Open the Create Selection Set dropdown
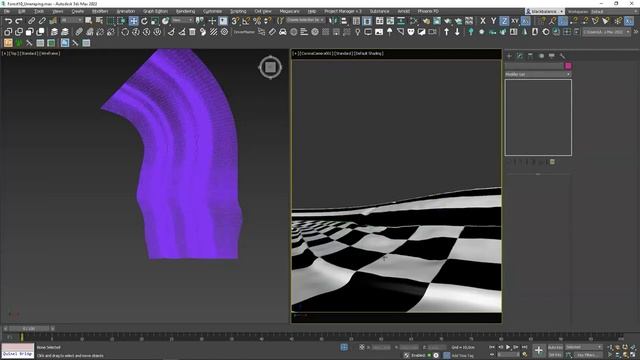The image size is (640, 360). point(305,20)
